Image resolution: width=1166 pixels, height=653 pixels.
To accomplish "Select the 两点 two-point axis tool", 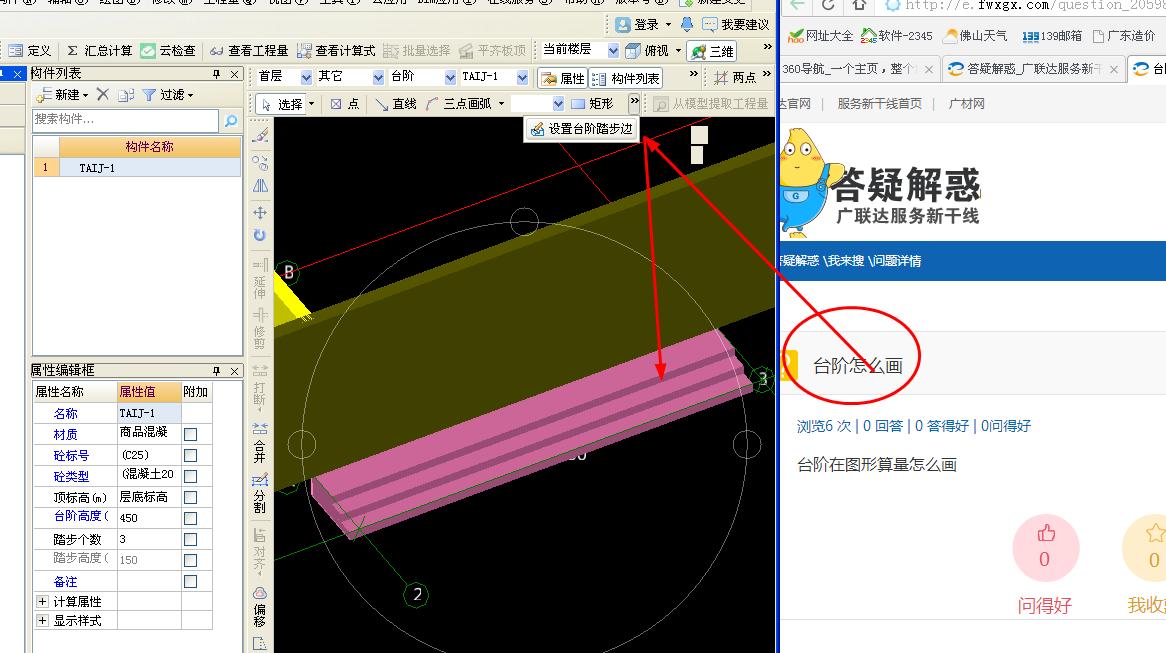I will pos(735,77).
